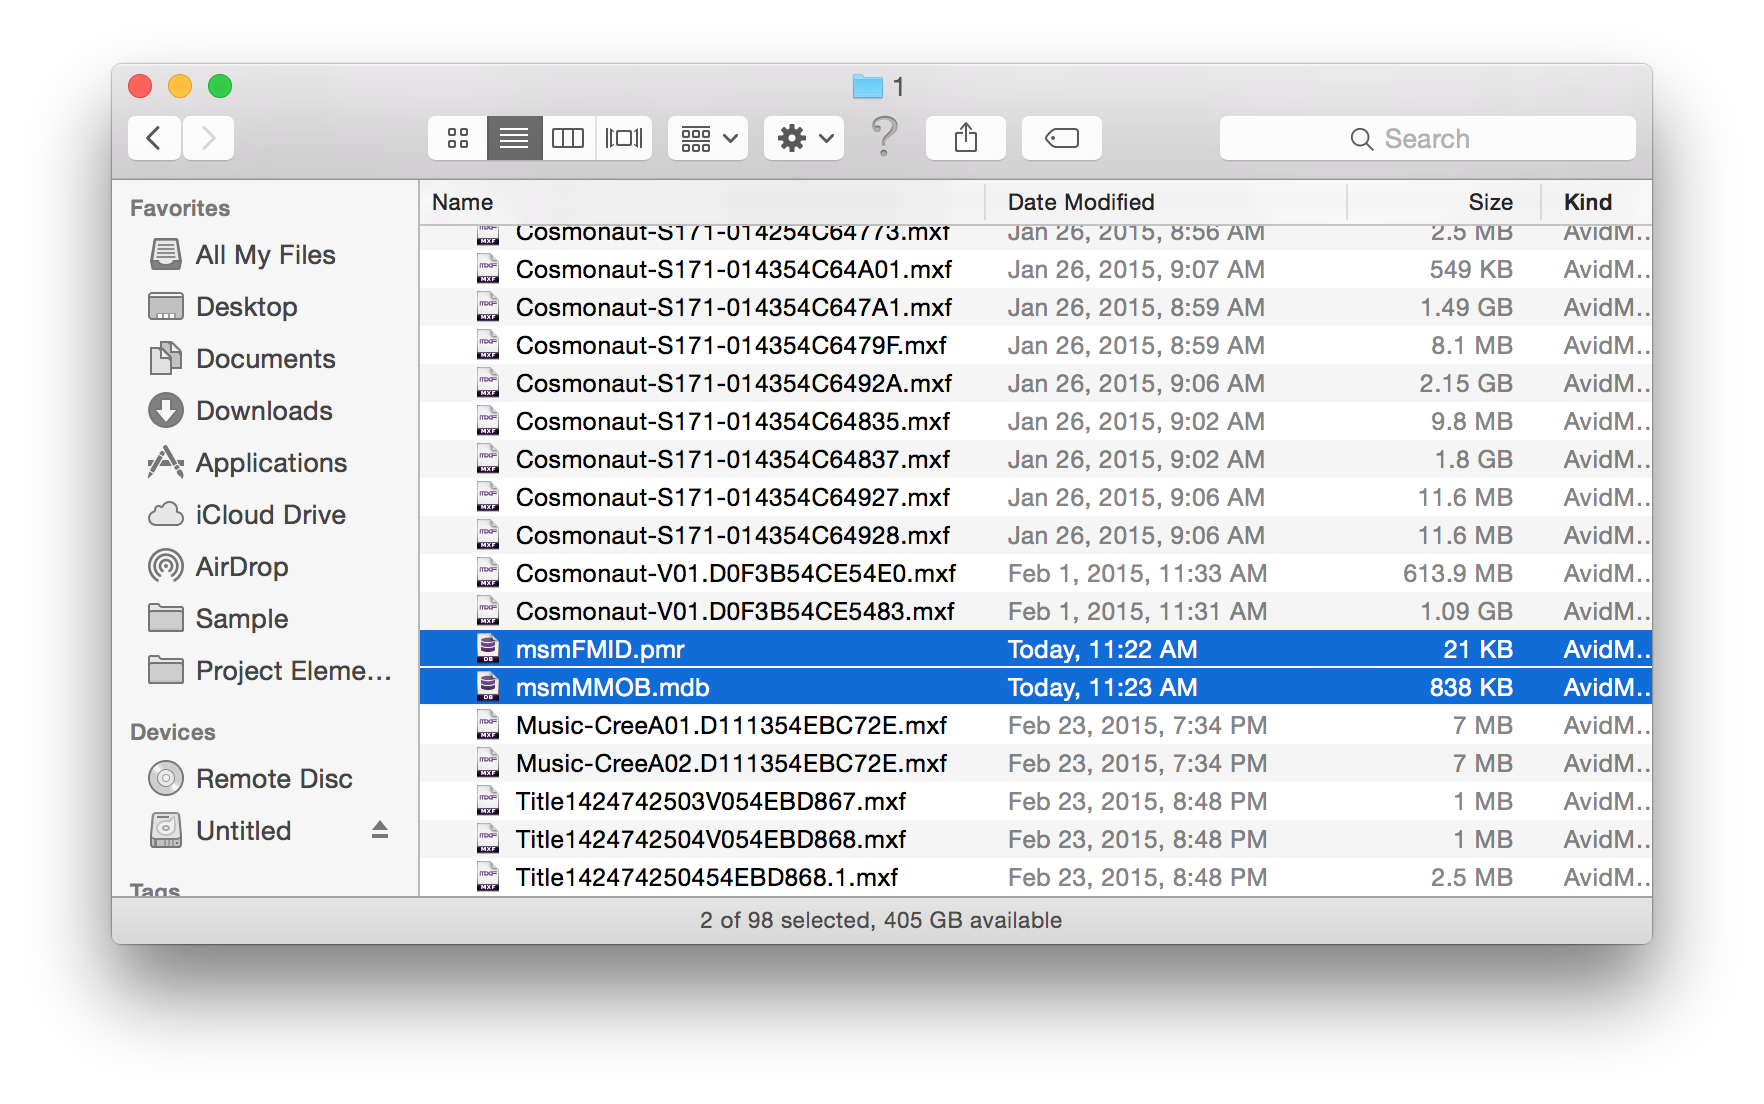Viewport: 1764px width, 1104px height.
Task: Click the question mark help icon
Action: pos(884,136)
